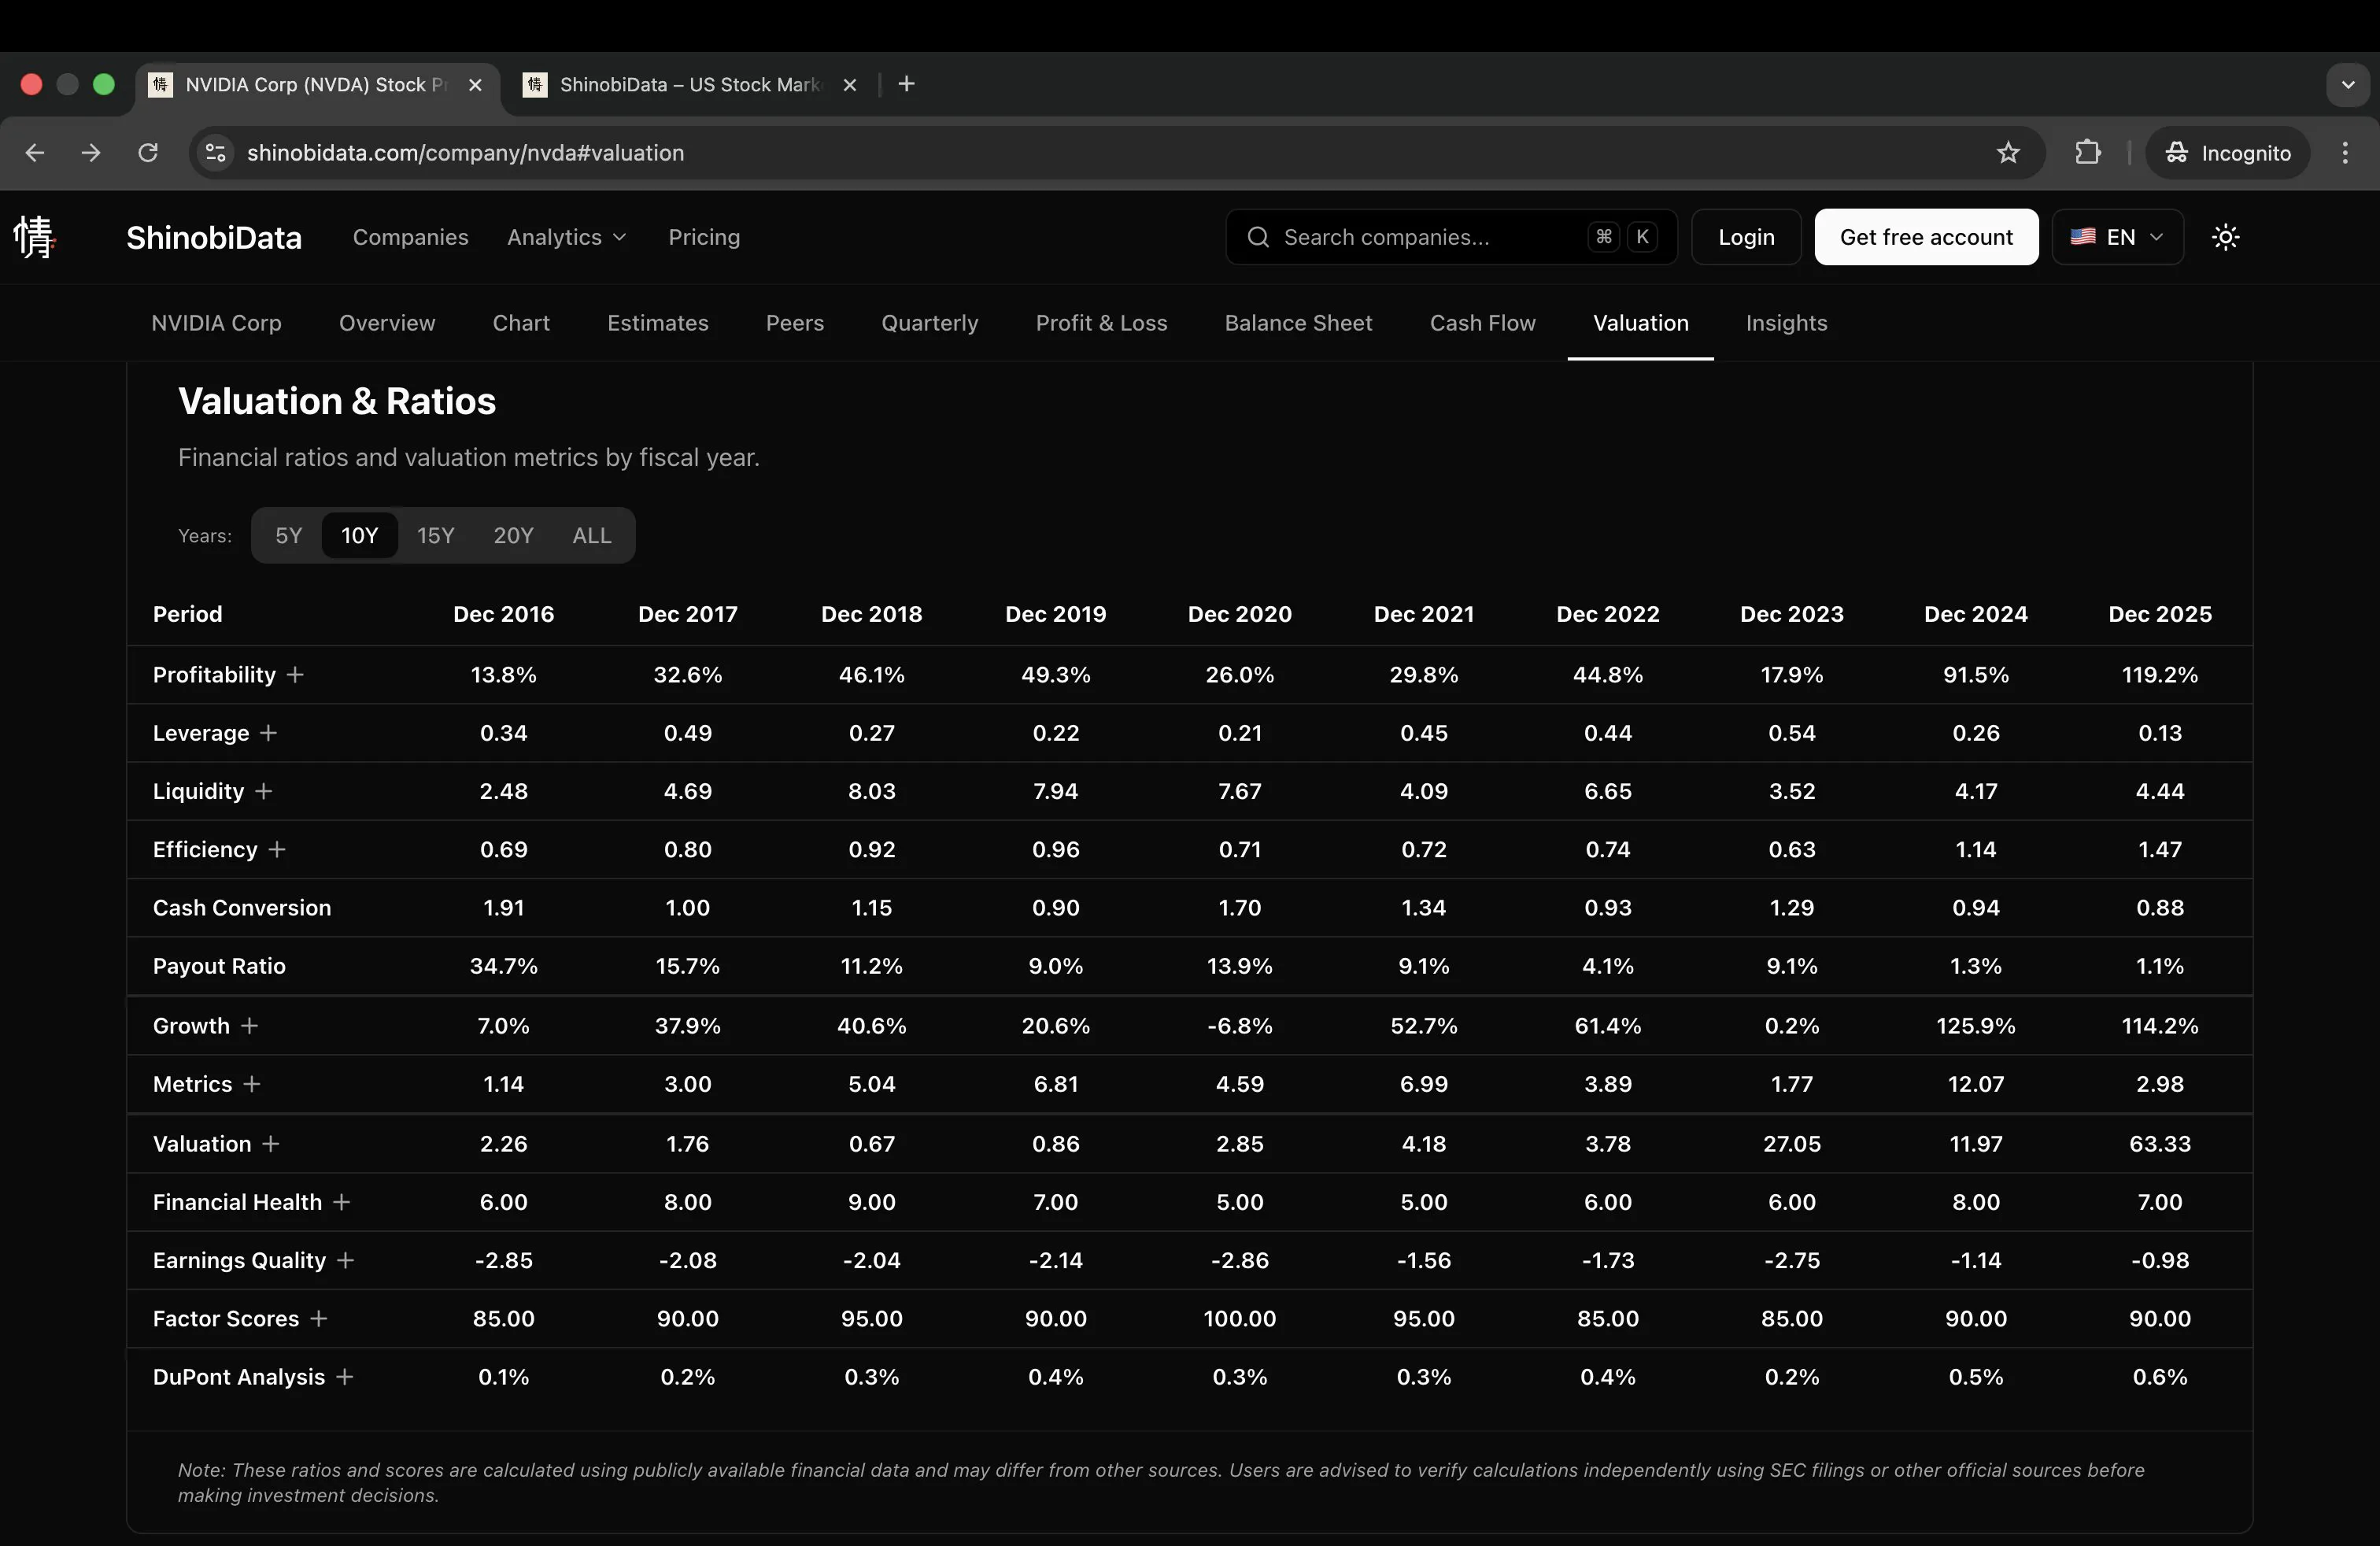Click the US flag icon in language selector
Viewport: 2380px width, 1546px height.
coord(2083,237)
